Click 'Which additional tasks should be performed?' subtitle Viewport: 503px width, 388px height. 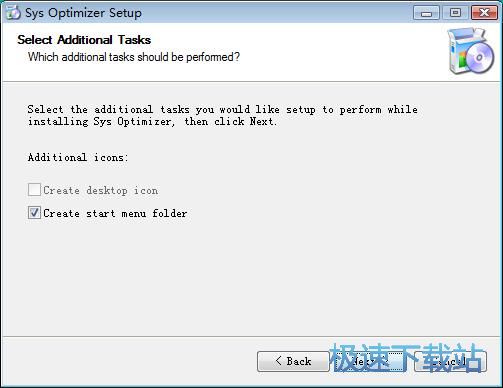point(134,57)
